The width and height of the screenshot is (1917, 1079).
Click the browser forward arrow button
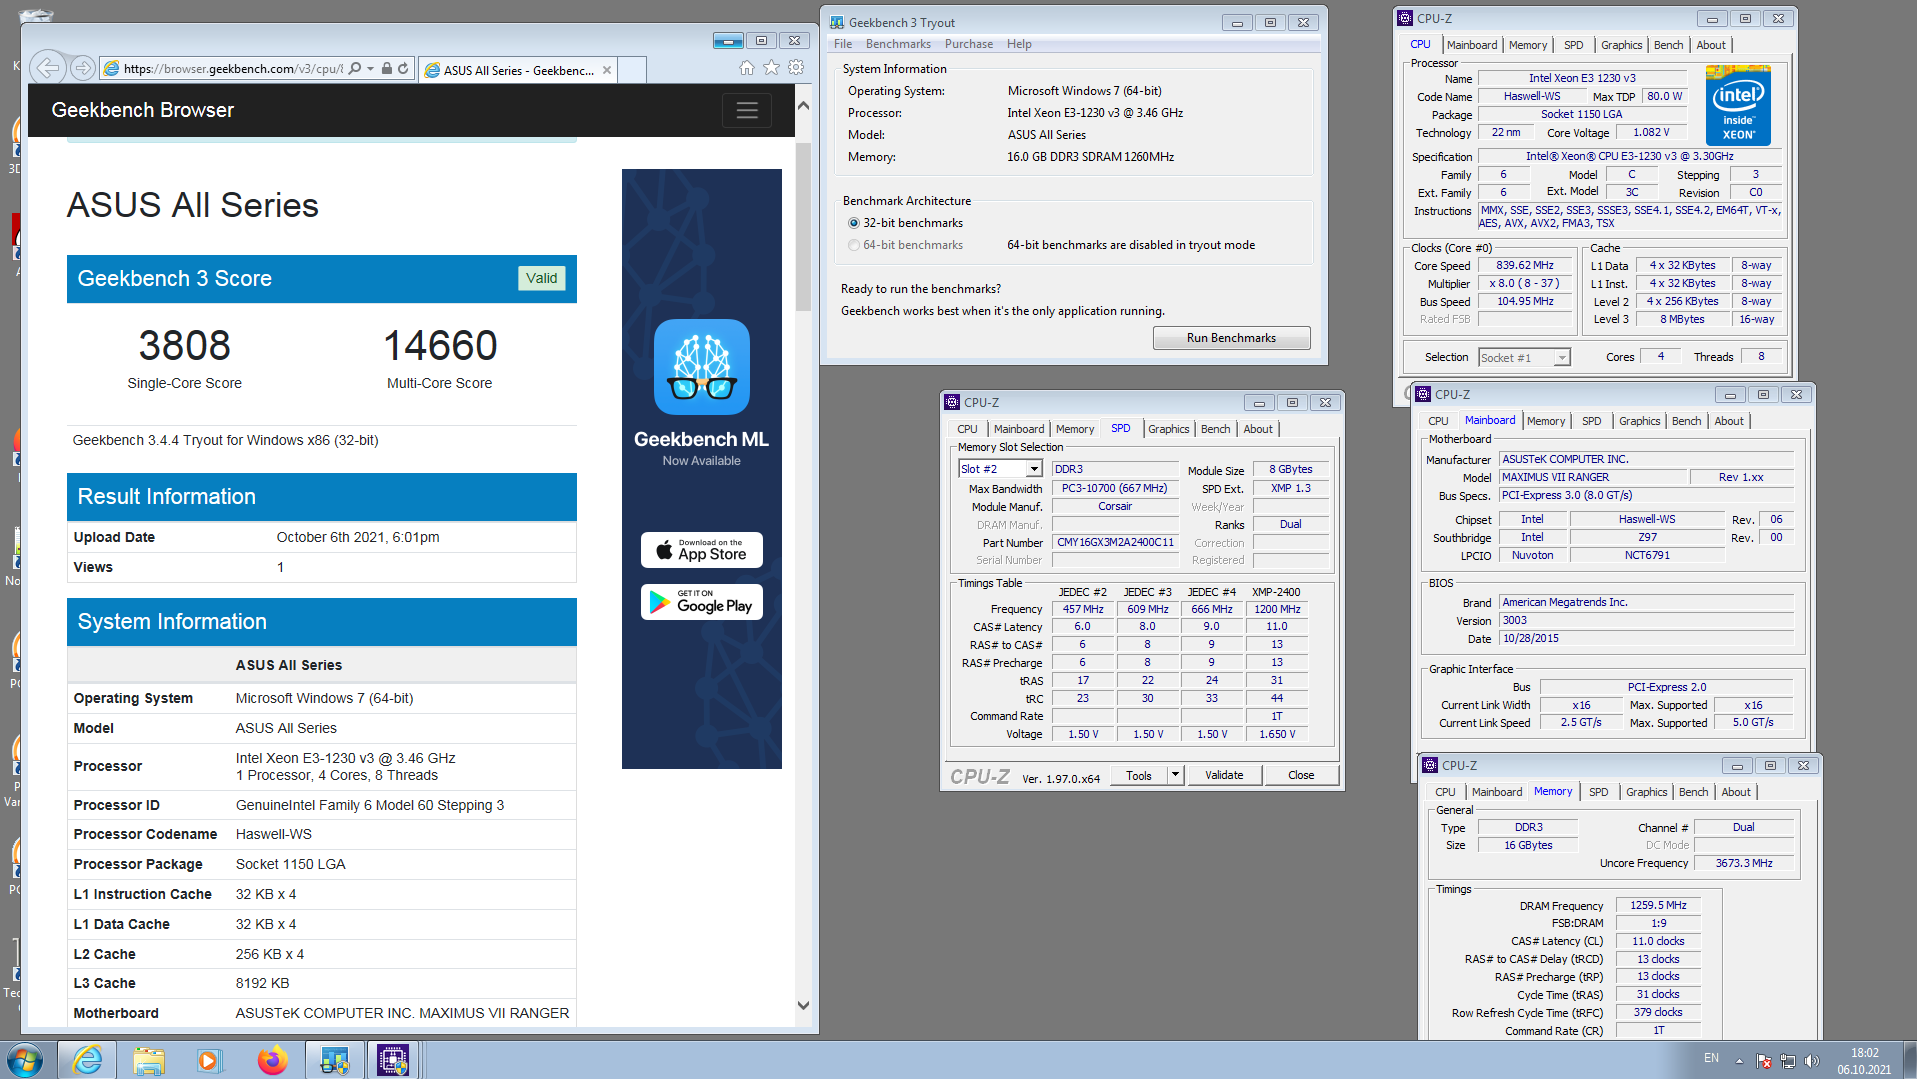pos(83,68)
